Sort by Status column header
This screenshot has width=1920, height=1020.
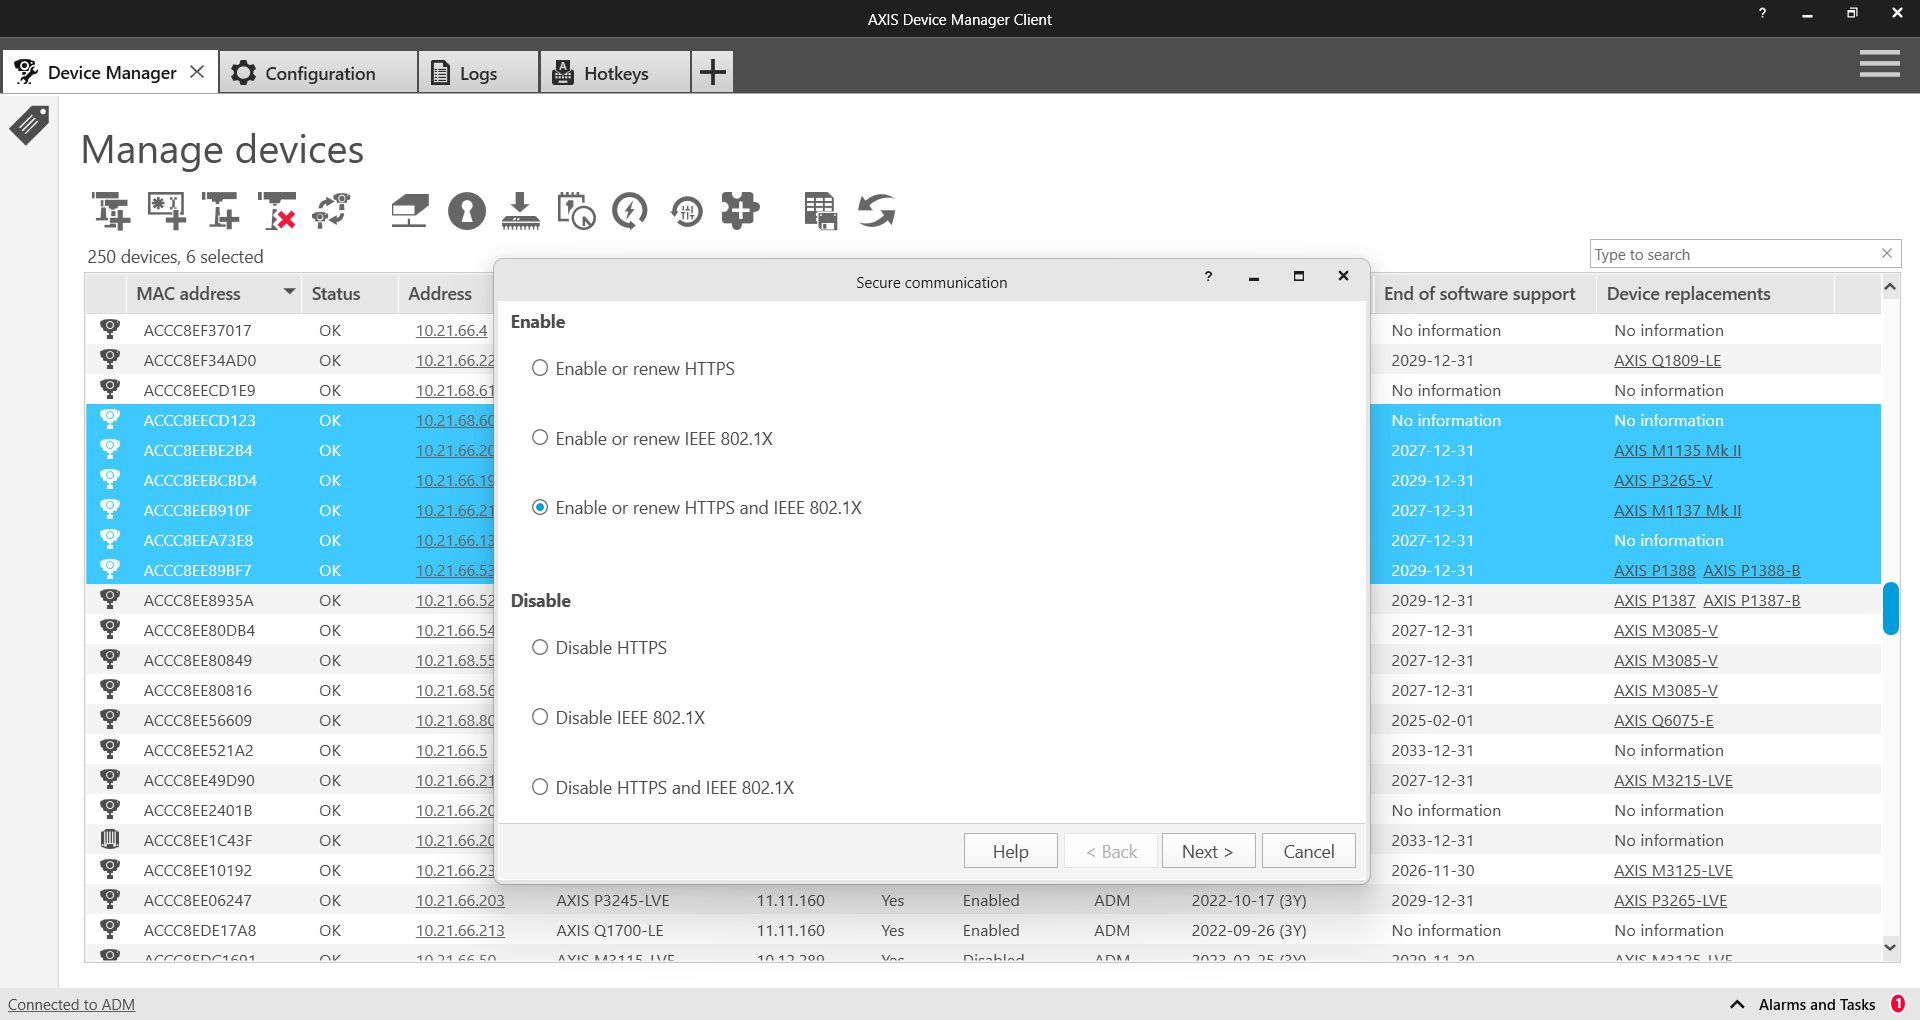click(x=348, y=293)
